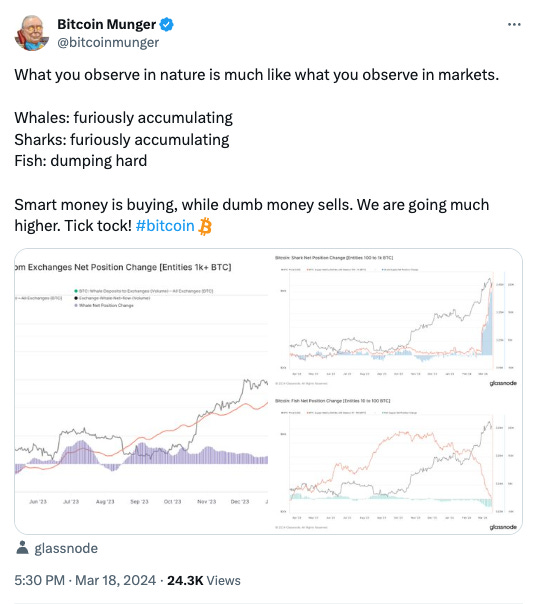Click the orange Bitcoin emoji symbol
The height and width of the screenshot is (604, 538).
[205, 226]
